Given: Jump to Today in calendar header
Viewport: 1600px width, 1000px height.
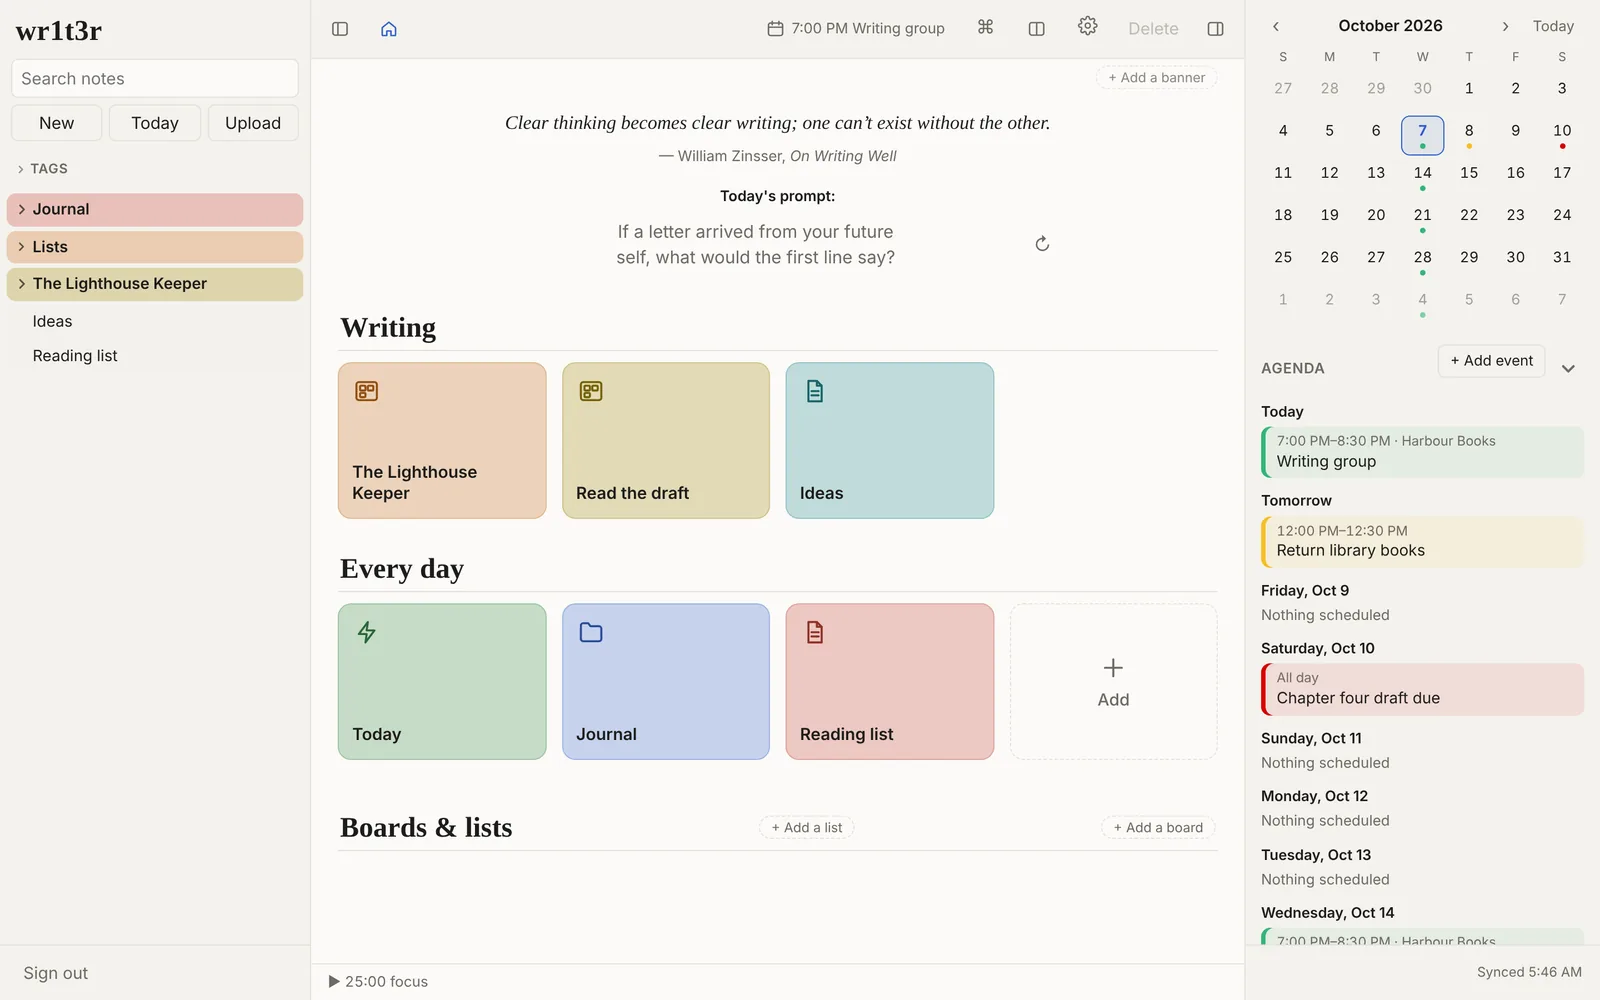Looking at the screenshot, I should tap(1553, 27).
